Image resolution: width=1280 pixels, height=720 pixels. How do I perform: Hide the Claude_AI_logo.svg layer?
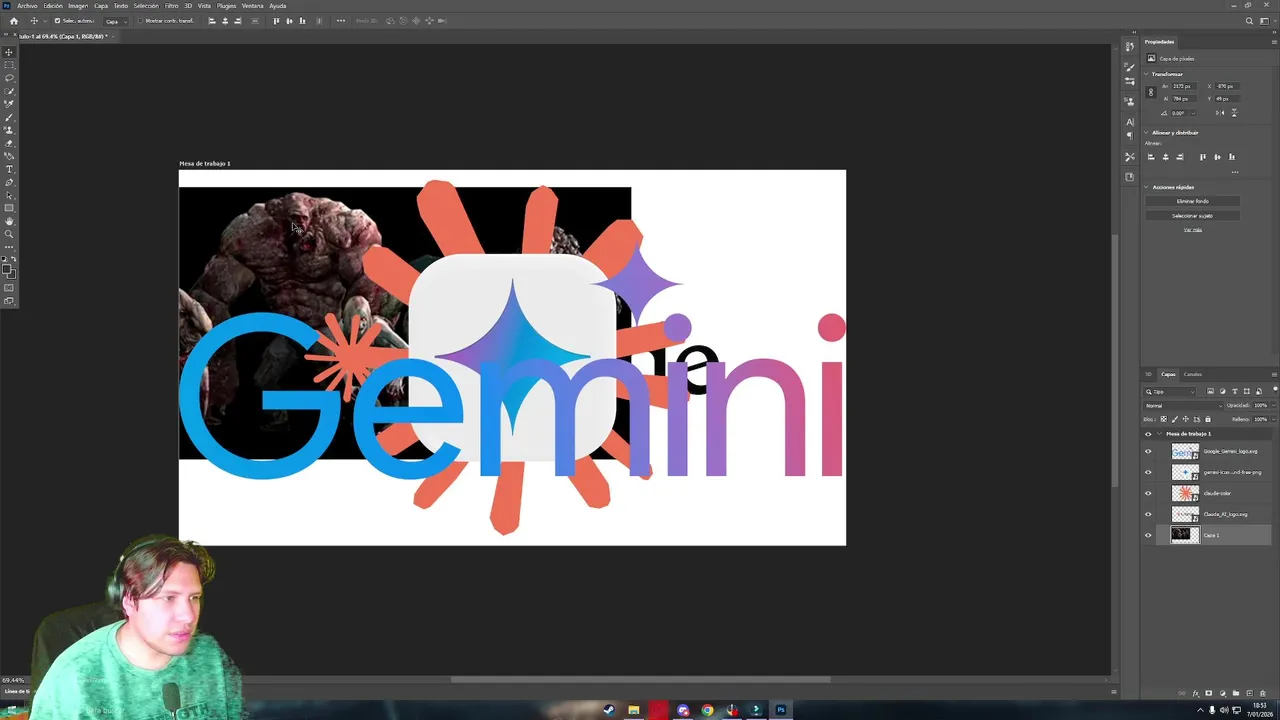point(1148,514)
